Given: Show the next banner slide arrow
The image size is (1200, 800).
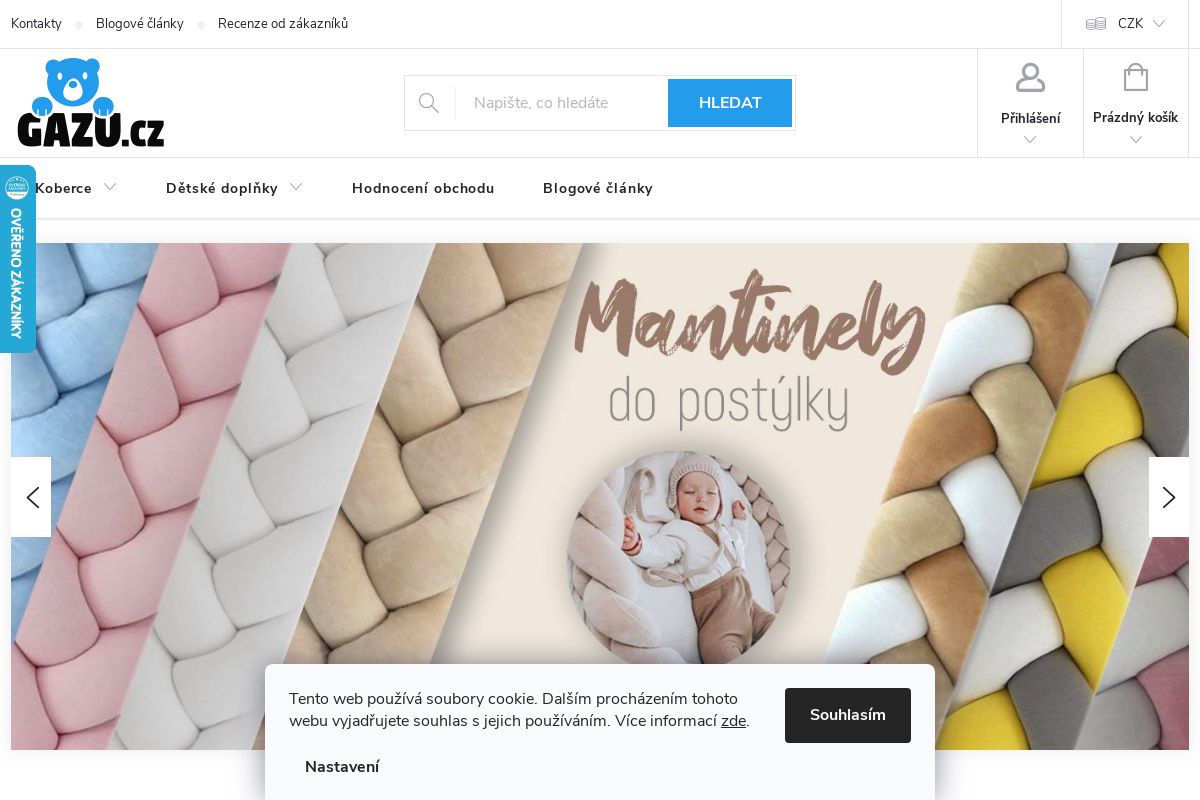Looking at the screenshot, I should pyautogui.click(x=1169, y=497).
